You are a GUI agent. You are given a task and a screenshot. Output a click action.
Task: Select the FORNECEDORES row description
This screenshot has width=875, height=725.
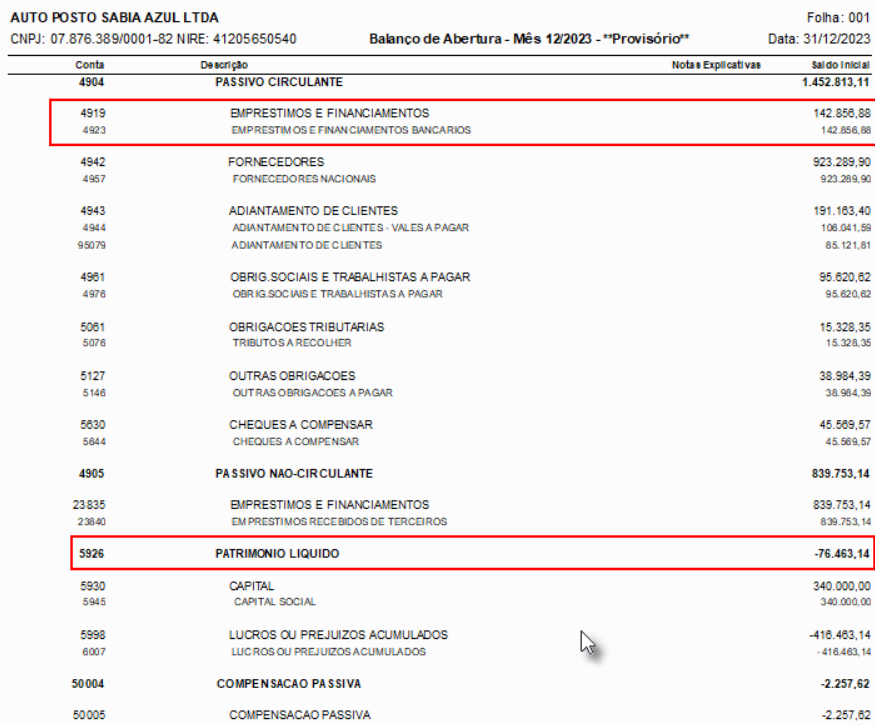276,162
